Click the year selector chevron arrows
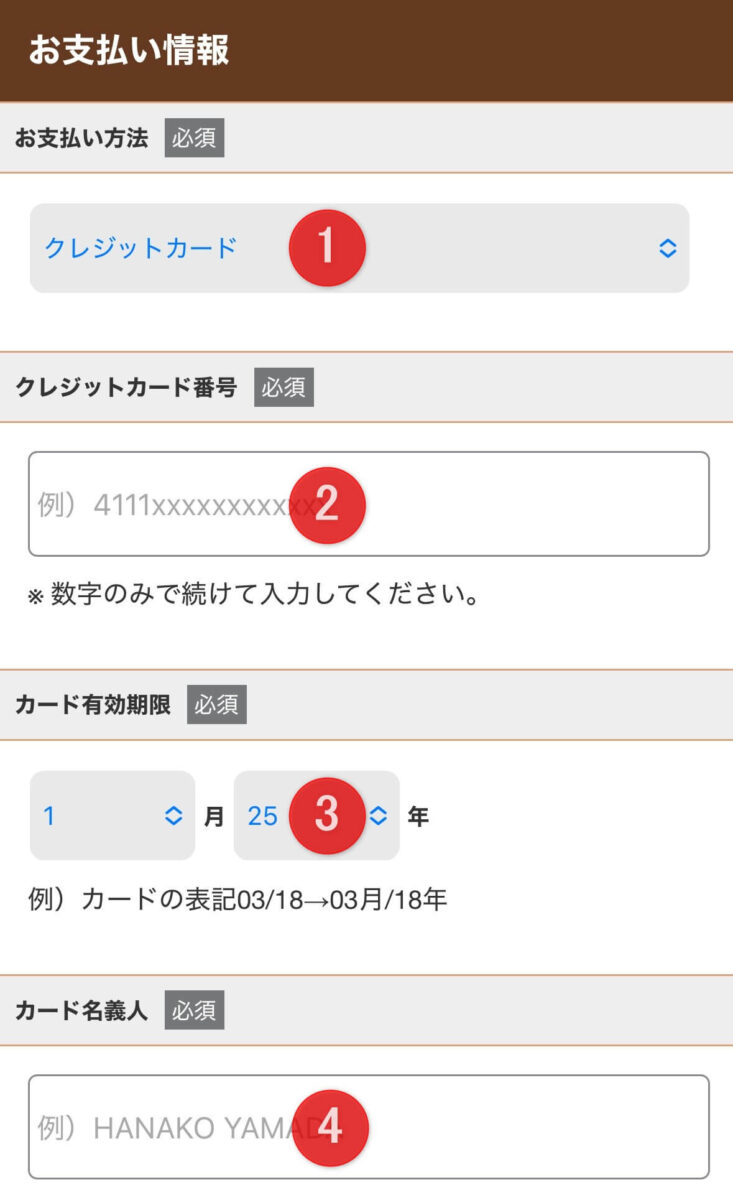 pyautogui.click(x=378, y=816)
